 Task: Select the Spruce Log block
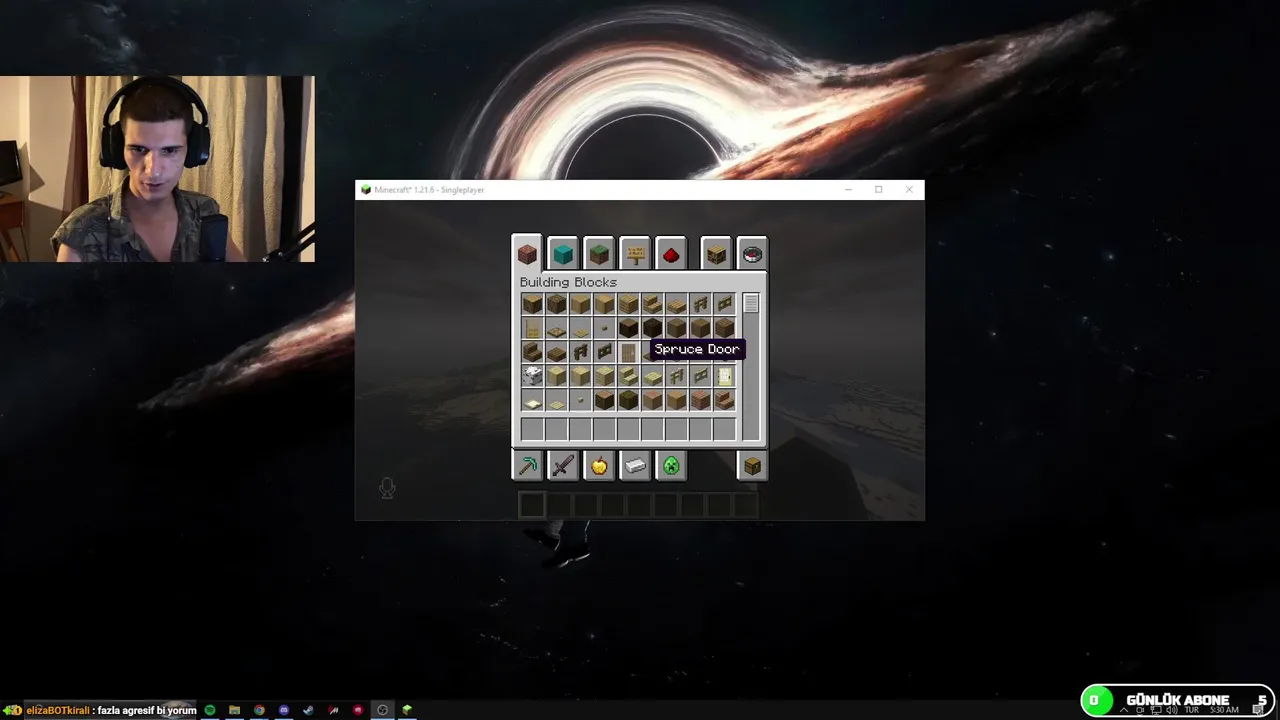point(628,328)
